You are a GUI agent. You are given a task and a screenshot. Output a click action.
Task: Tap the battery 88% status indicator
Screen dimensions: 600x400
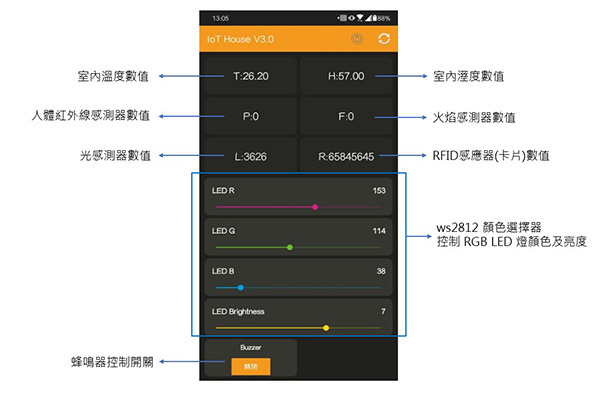pos(382,18)
